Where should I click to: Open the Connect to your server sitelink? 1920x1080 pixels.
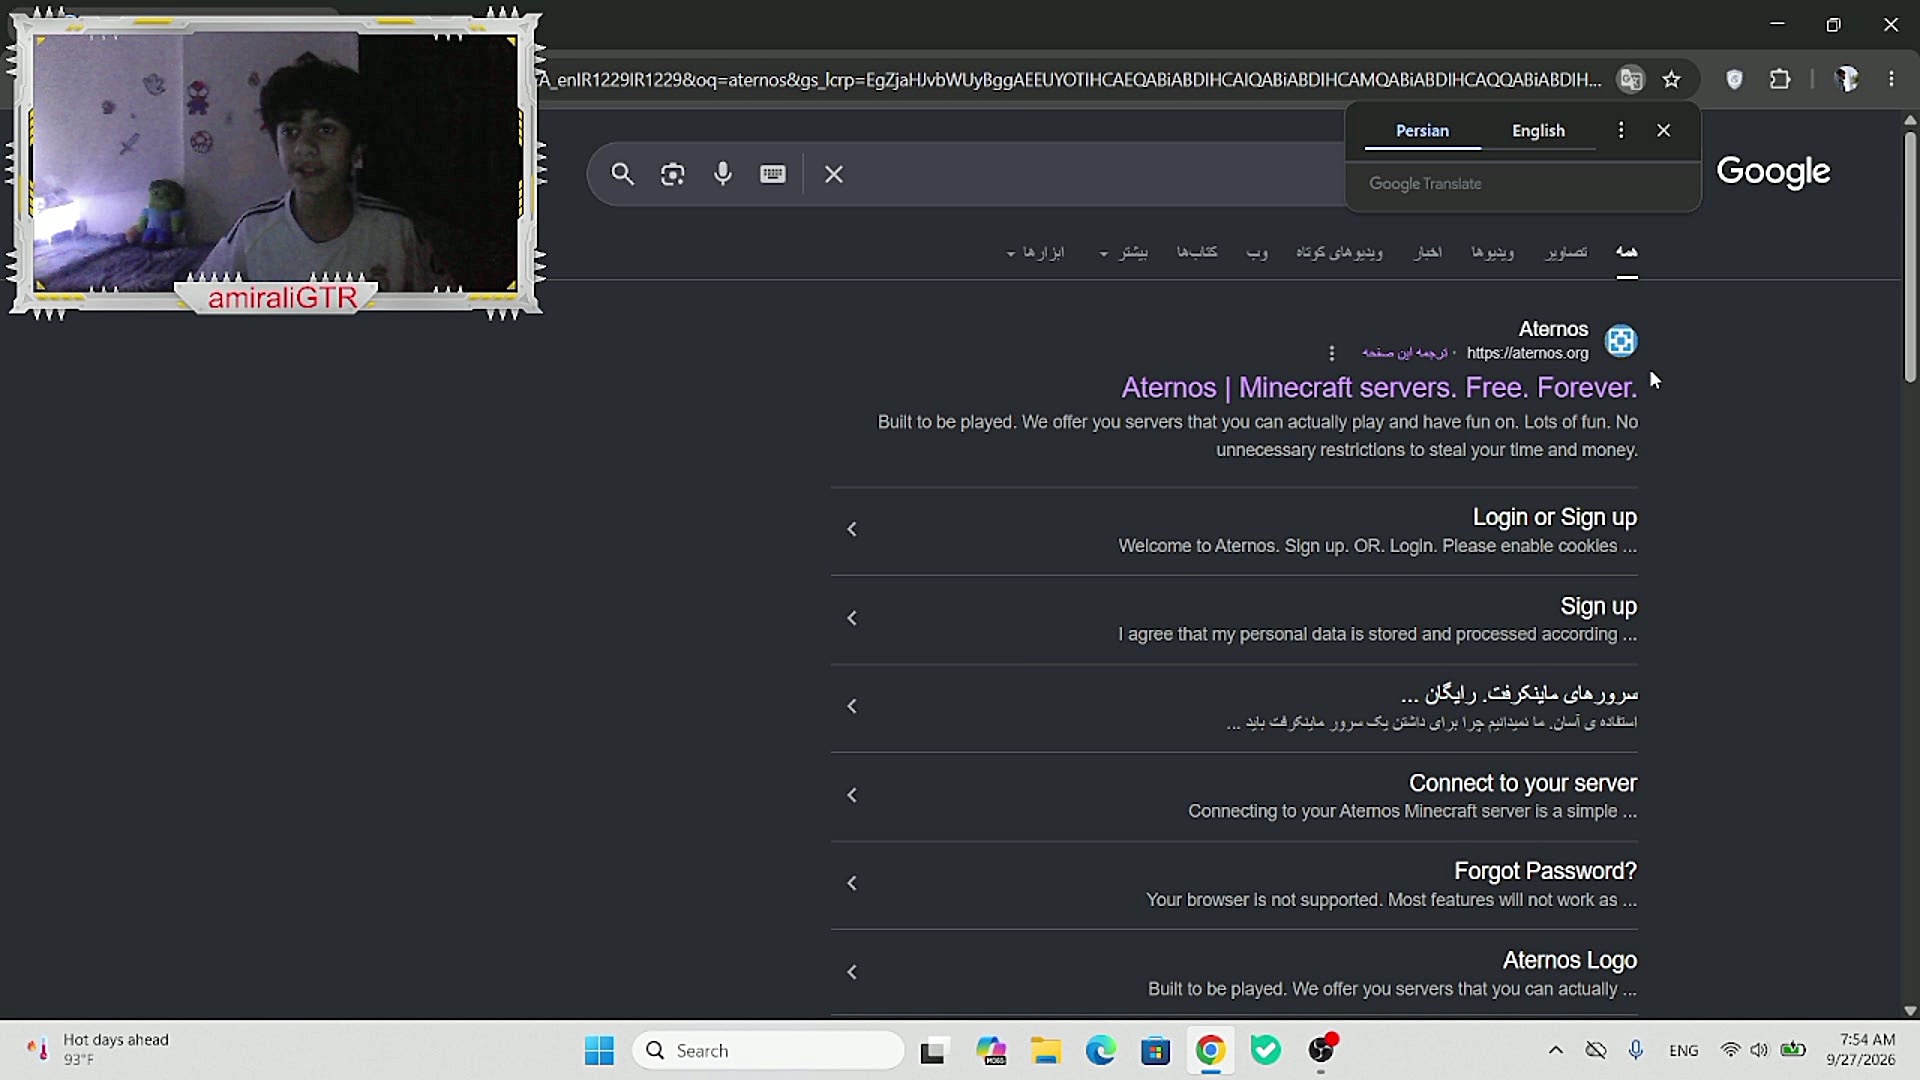click(1522, 783)
